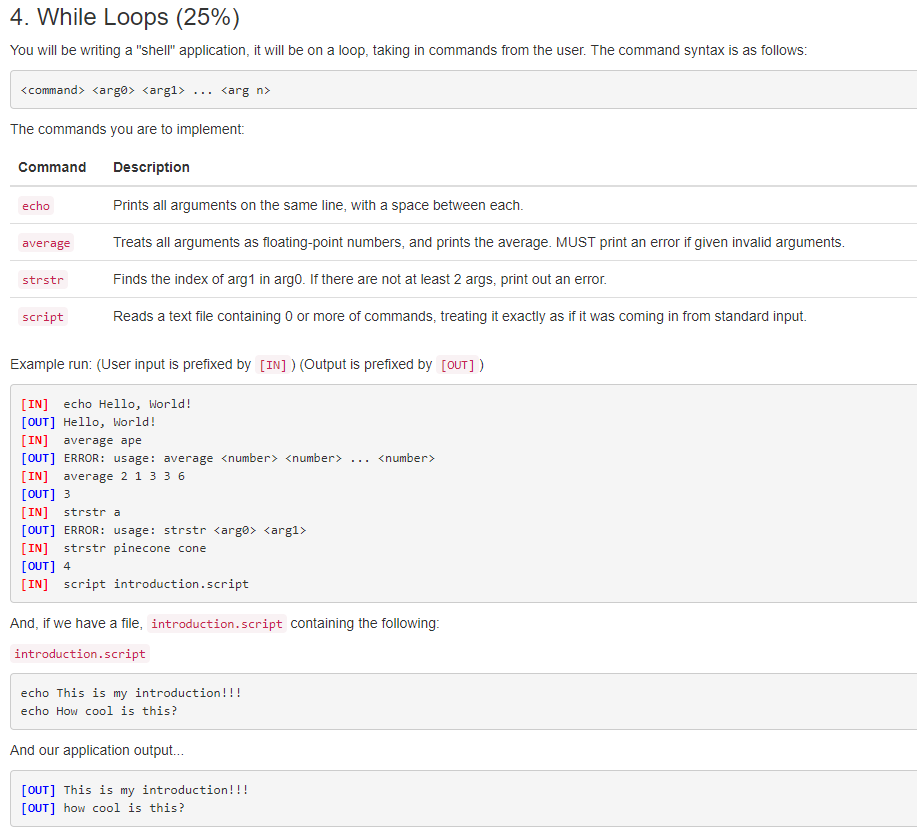Select the Command column header

[x=52, y=167]
